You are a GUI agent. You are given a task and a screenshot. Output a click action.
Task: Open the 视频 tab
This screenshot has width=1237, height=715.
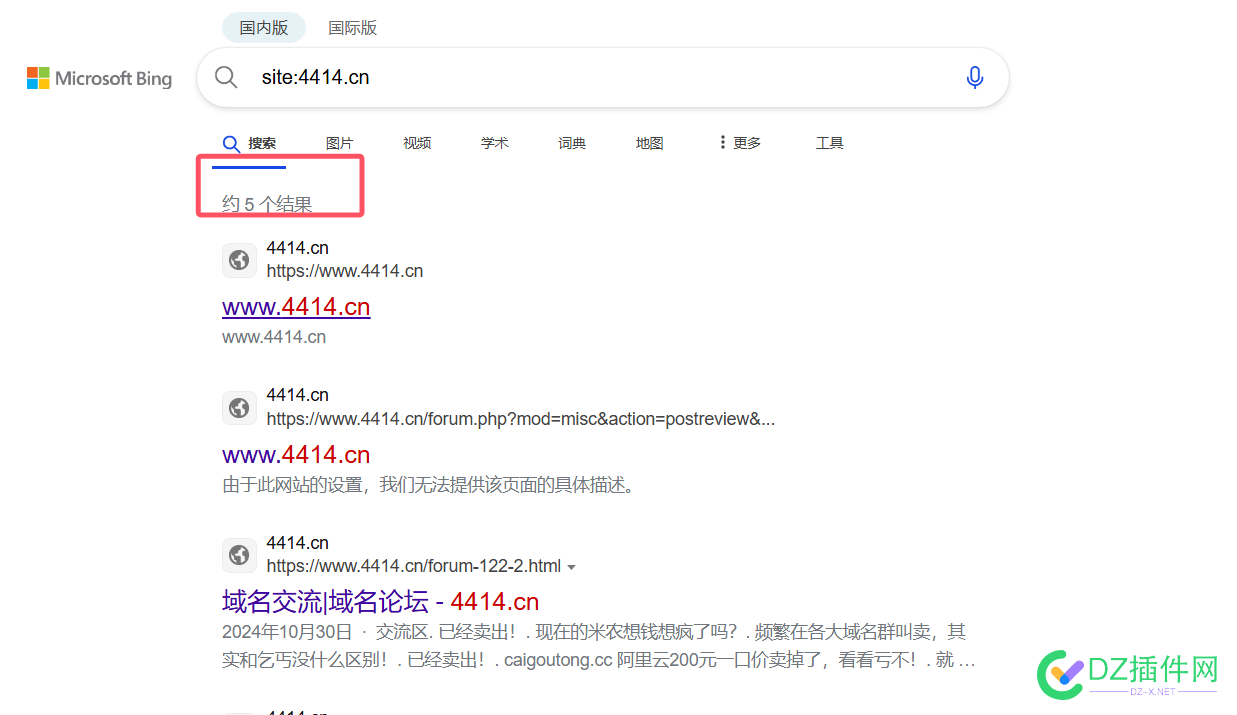(417, 143)
